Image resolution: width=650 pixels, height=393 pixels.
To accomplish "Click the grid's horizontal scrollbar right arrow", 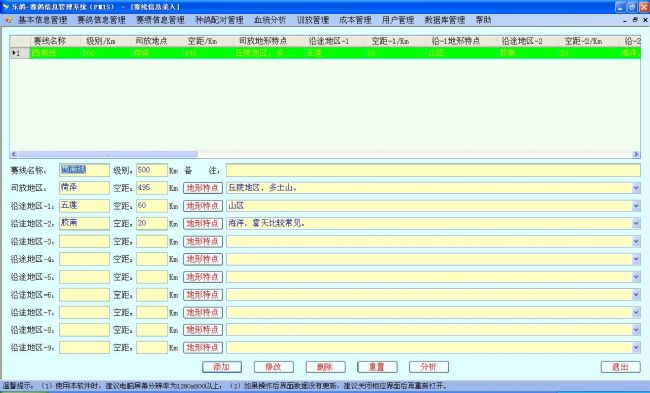I will 636,154.
